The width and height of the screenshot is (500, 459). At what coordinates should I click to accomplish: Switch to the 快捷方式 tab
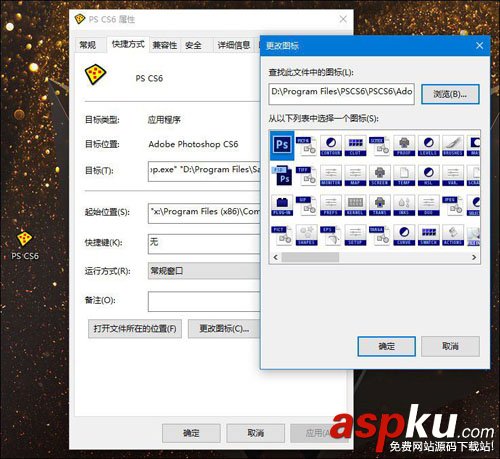point(128,44)
